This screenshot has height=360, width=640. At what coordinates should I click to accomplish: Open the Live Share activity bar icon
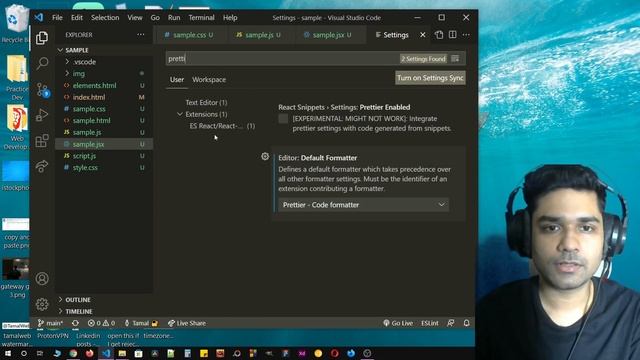tap(42, 166)
